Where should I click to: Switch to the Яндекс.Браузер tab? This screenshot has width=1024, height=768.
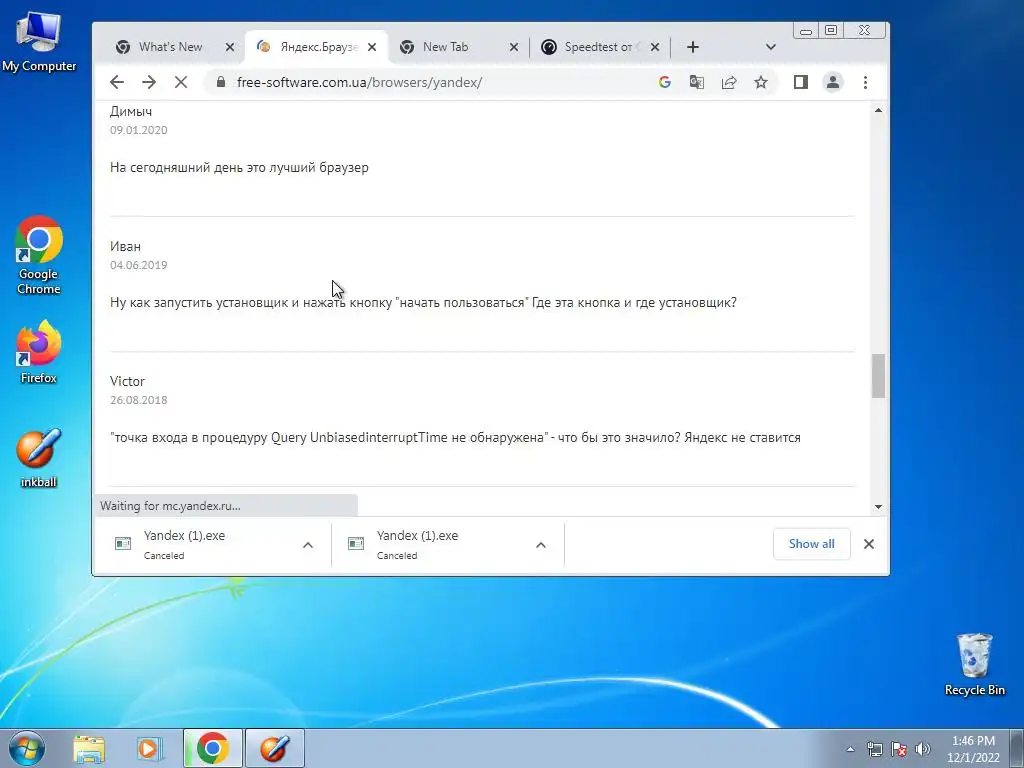[318, 47]
